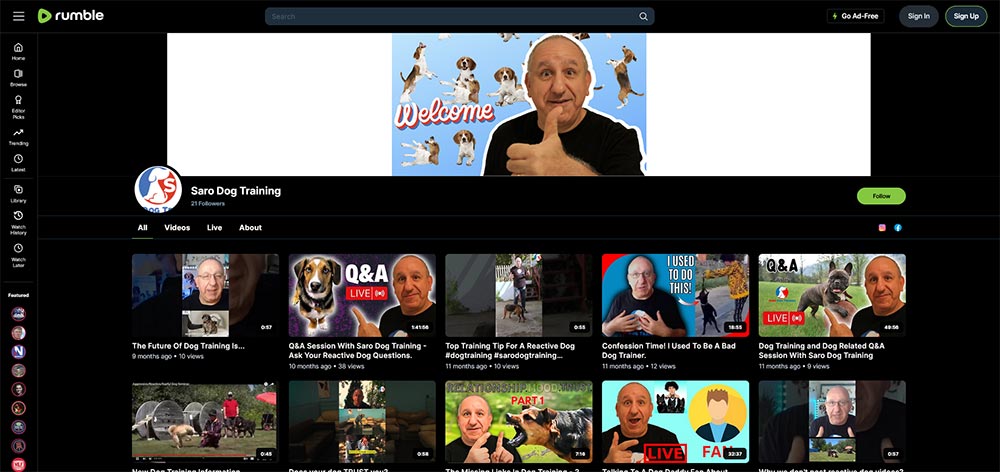Screen dimensions: 1000x472
Task: Follow the Saro Dog Training channel
Action: [x=881, y=196]
